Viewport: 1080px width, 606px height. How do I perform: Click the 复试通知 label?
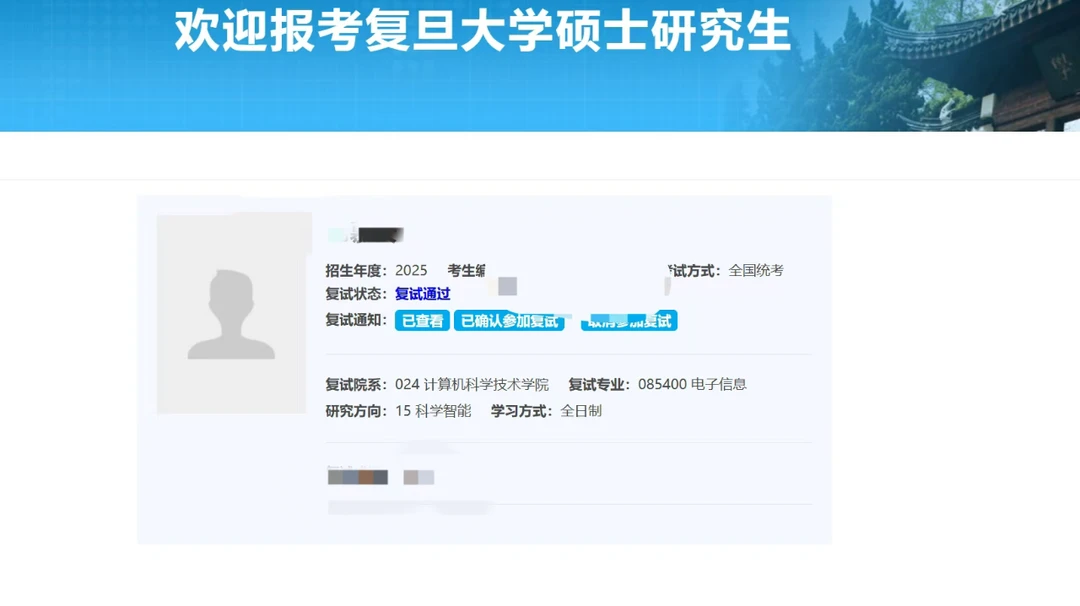pos(356,320)
